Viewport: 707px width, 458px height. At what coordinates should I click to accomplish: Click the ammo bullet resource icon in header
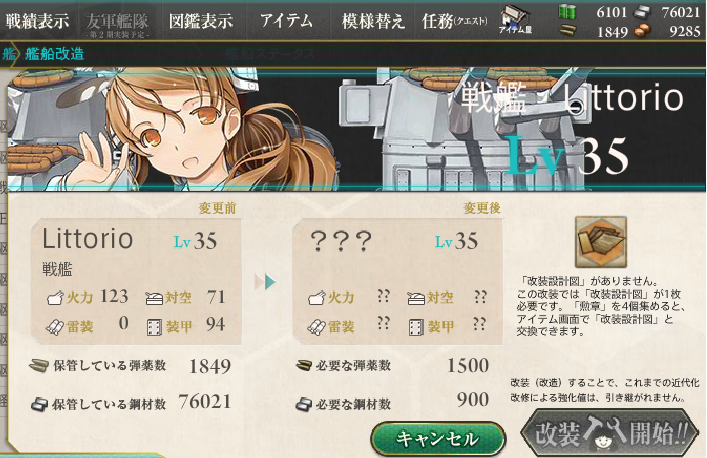point(567,31)
